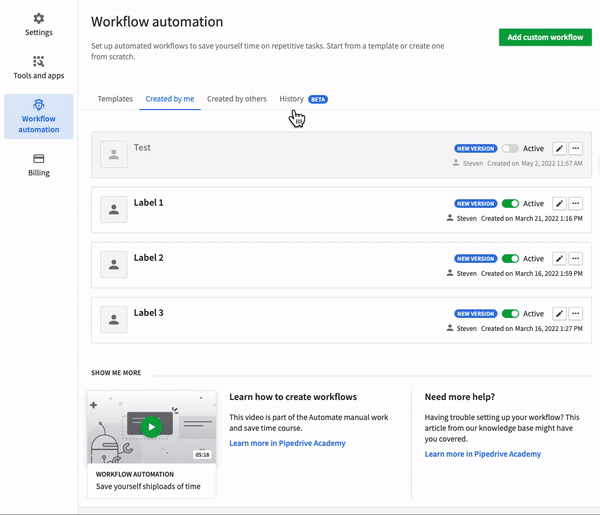Toggle Label 3 workflow Active switch
The height and width of the screenshot is (515, 600).
(x=510, y=313)
